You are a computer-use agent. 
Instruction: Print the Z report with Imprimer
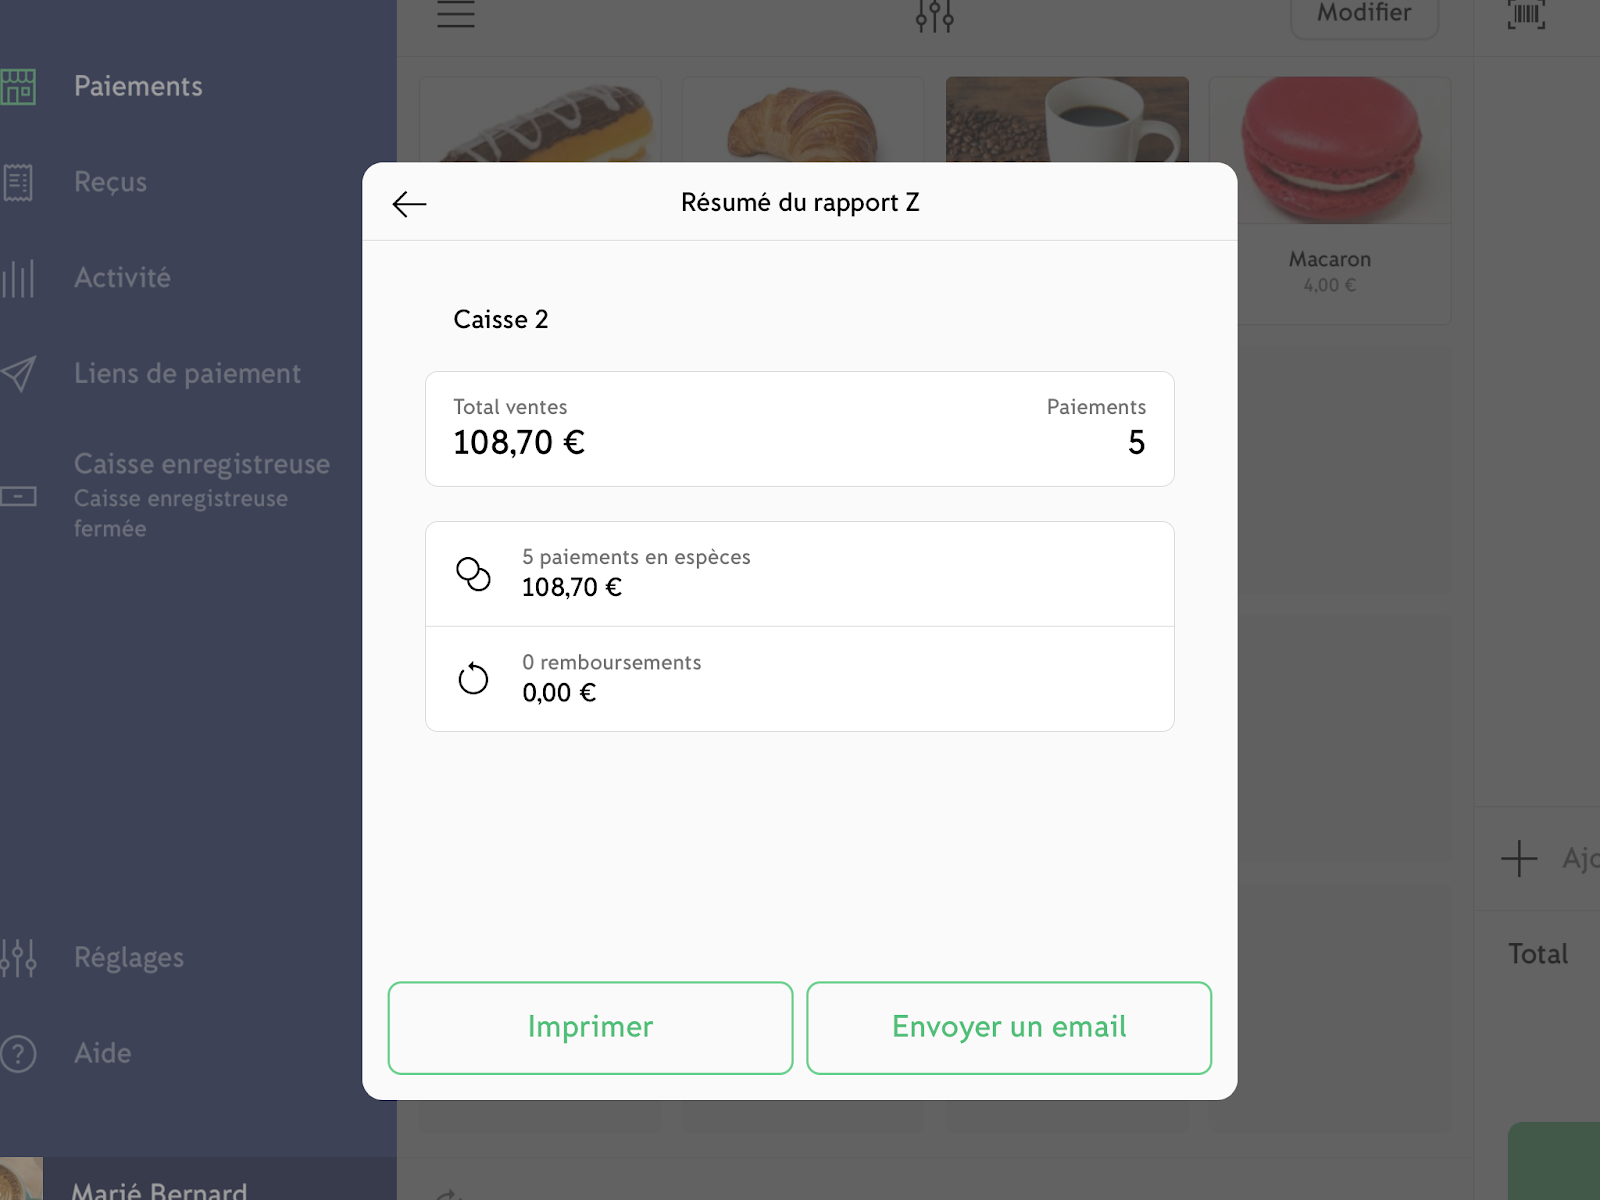pyautogui.click(x=590, y=1028)
